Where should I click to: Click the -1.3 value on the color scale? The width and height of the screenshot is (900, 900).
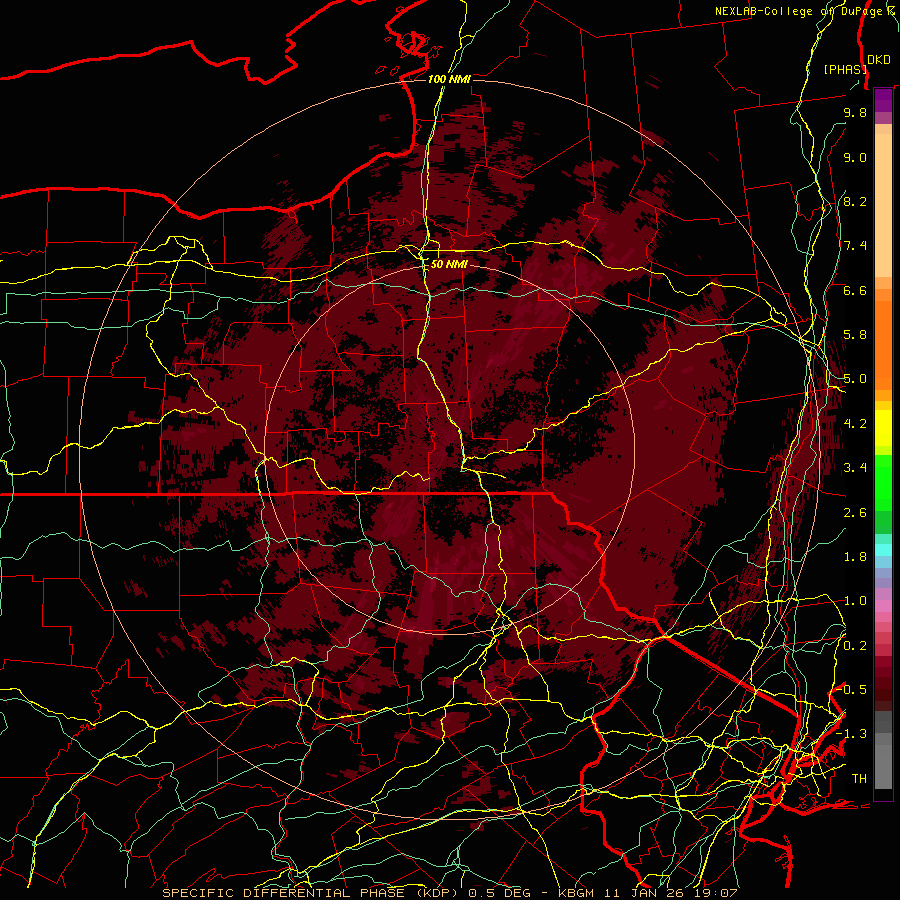[x=852, y=734]
